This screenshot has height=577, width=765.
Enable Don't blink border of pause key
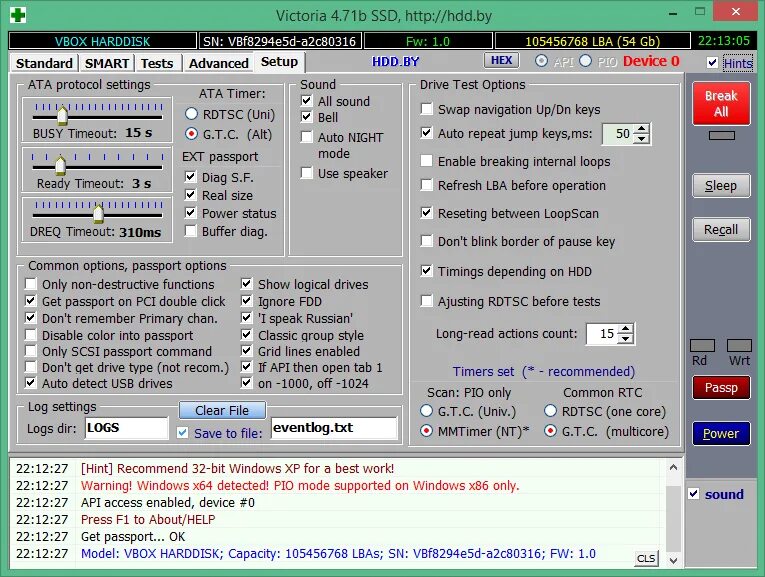coord(426,240)
